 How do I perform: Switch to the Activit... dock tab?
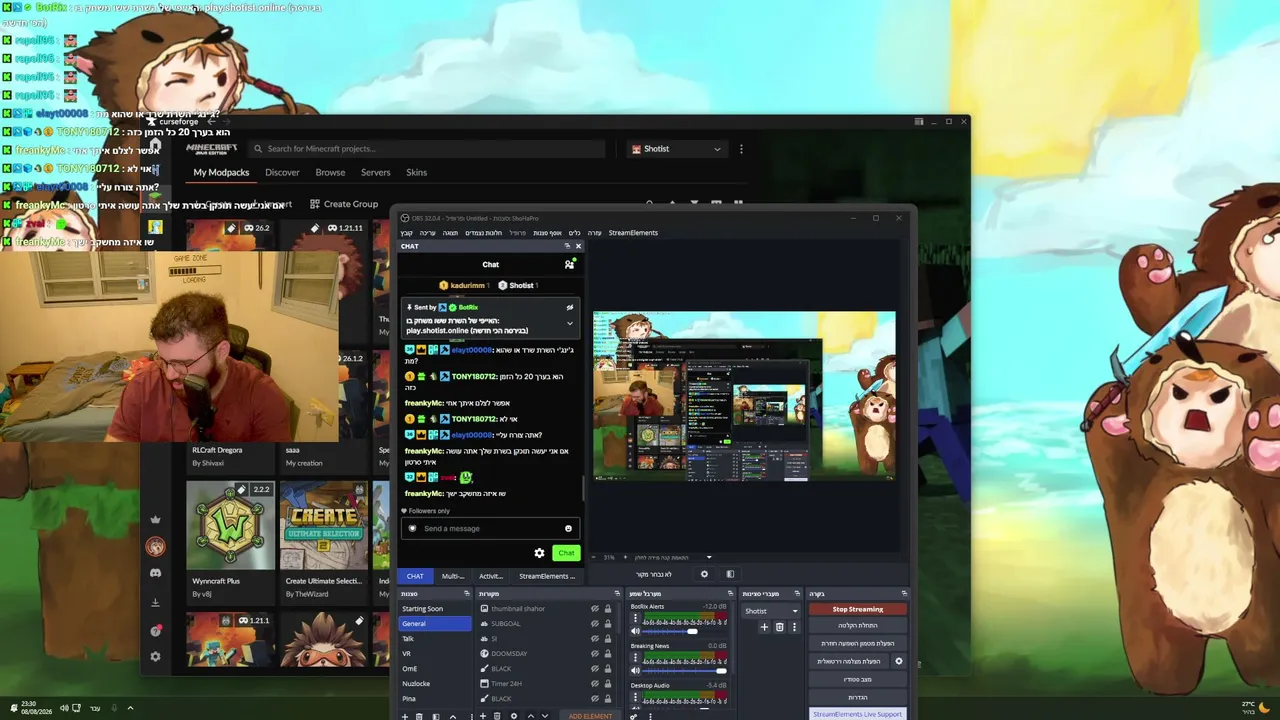(491, 576)
